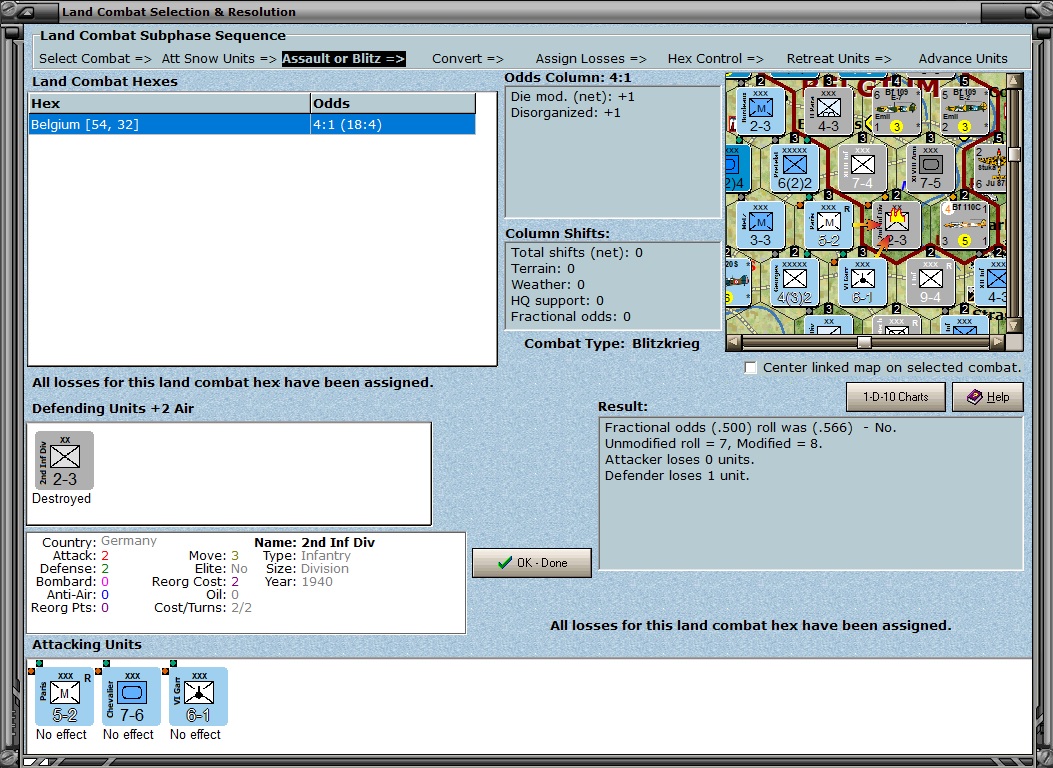This screenshot has width=1053, height=768.
Task: Click the Georges 4(3)2 HQ unit on map
Action: point(794,282)
